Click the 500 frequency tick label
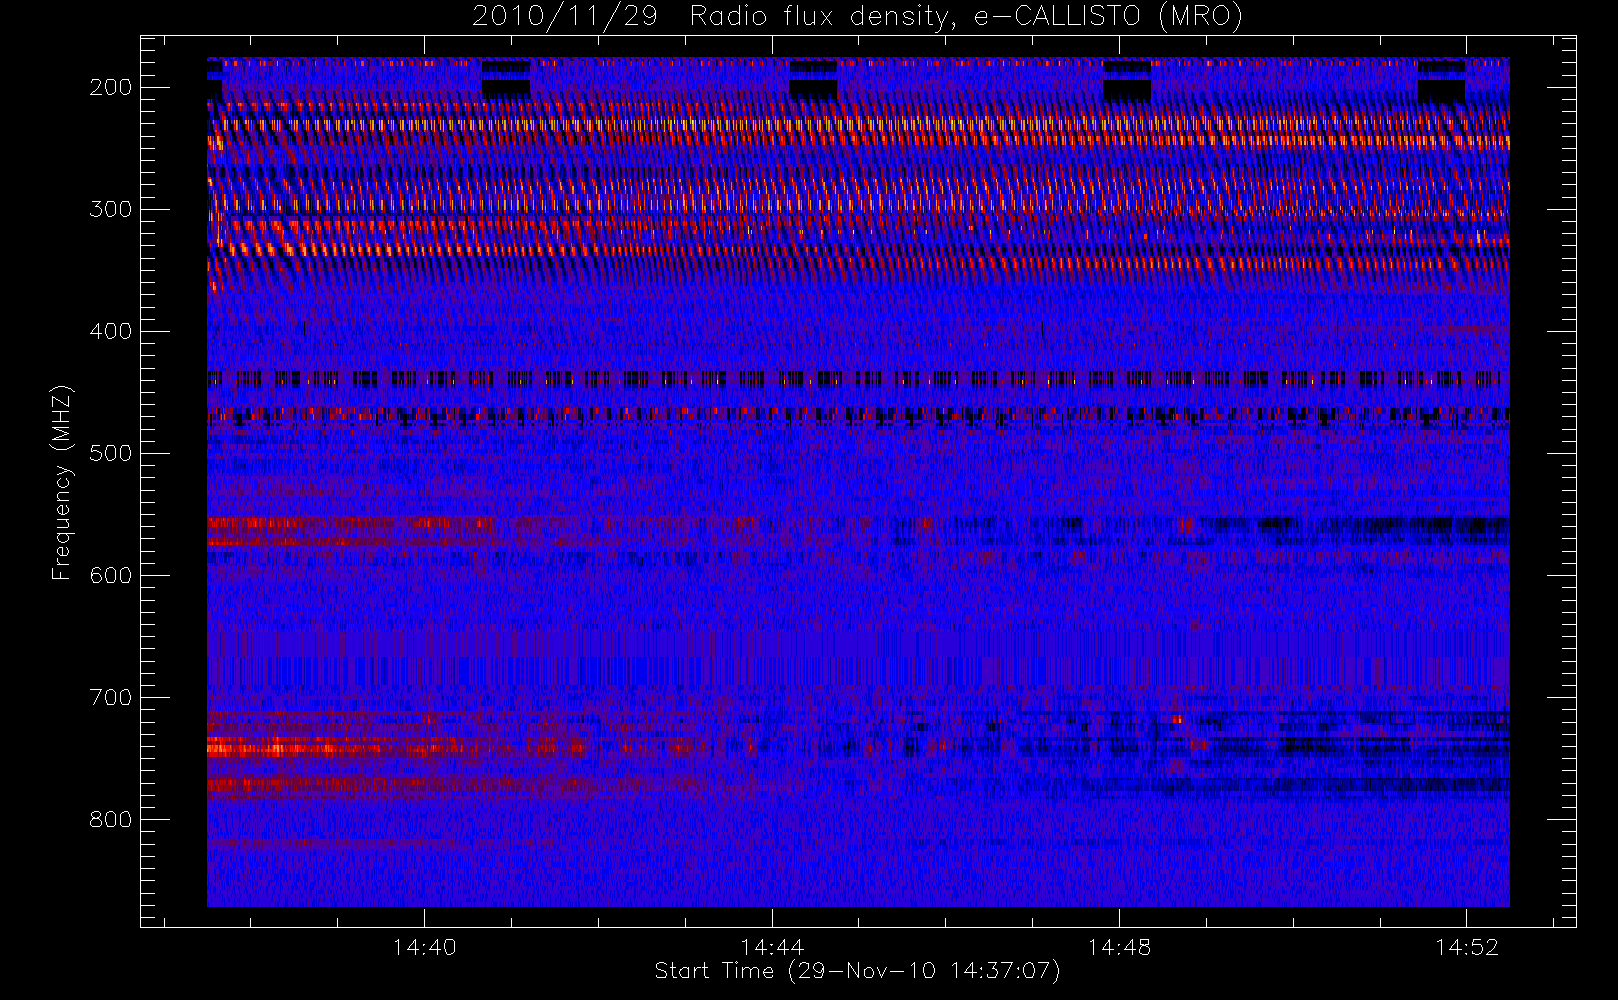The height and width of the screenshot is (1000, 1618). 111,453
